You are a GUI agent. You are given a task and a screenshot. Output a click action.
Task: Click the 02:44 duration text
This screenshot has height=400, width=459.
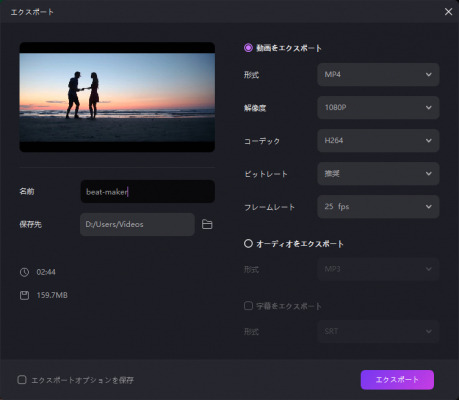pos(46,272)
